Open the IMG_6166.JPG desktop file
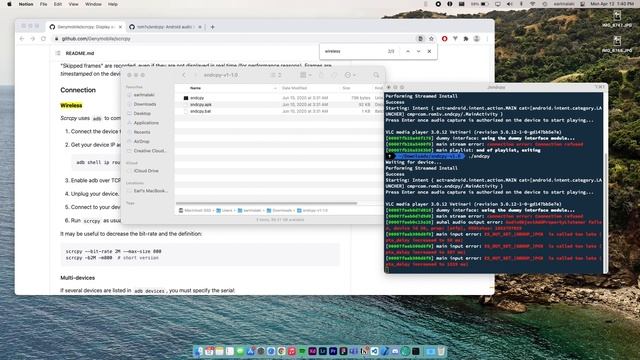640x360 pixels. pyautogui.click(x=617, y=44)
